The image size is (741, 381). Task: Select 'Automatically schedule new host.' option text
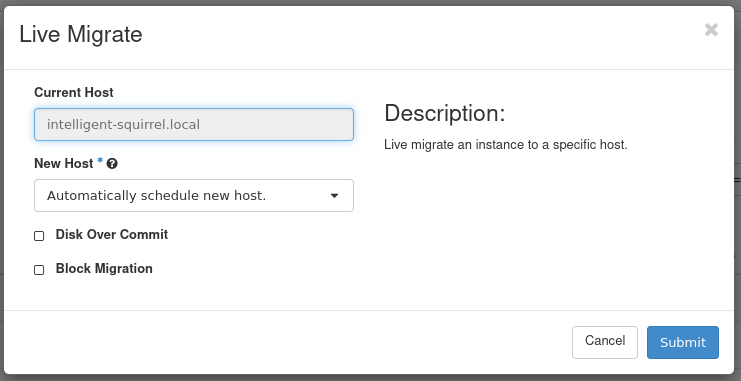(156, 195)
